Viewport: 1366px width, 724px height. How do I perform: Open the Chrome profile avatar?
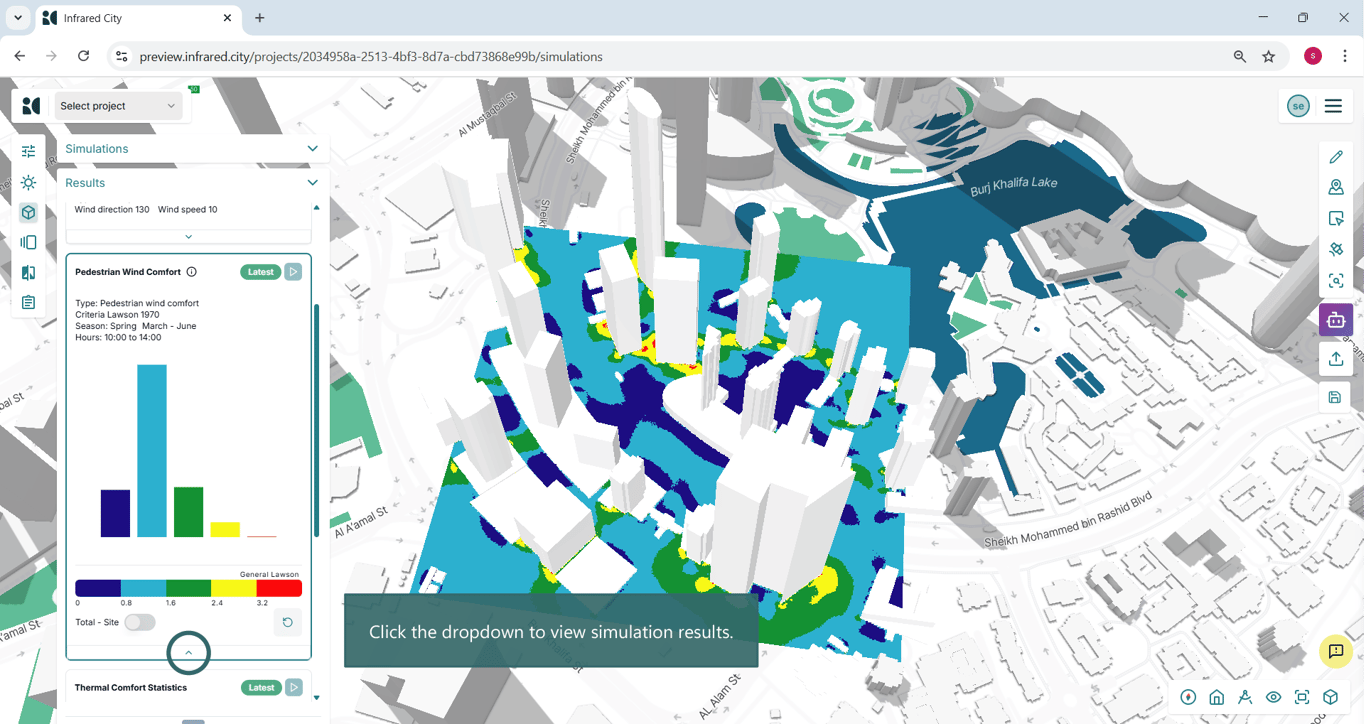(x=1313, y=57)
